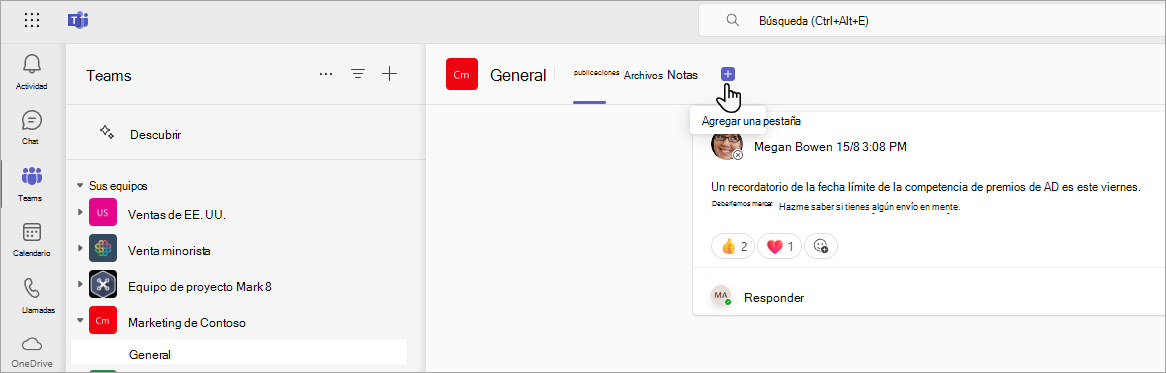This screenshot has width=1166, height=373.
Task: Open Equipo de proyecto Mark 8 name
Action: (200, 286)
